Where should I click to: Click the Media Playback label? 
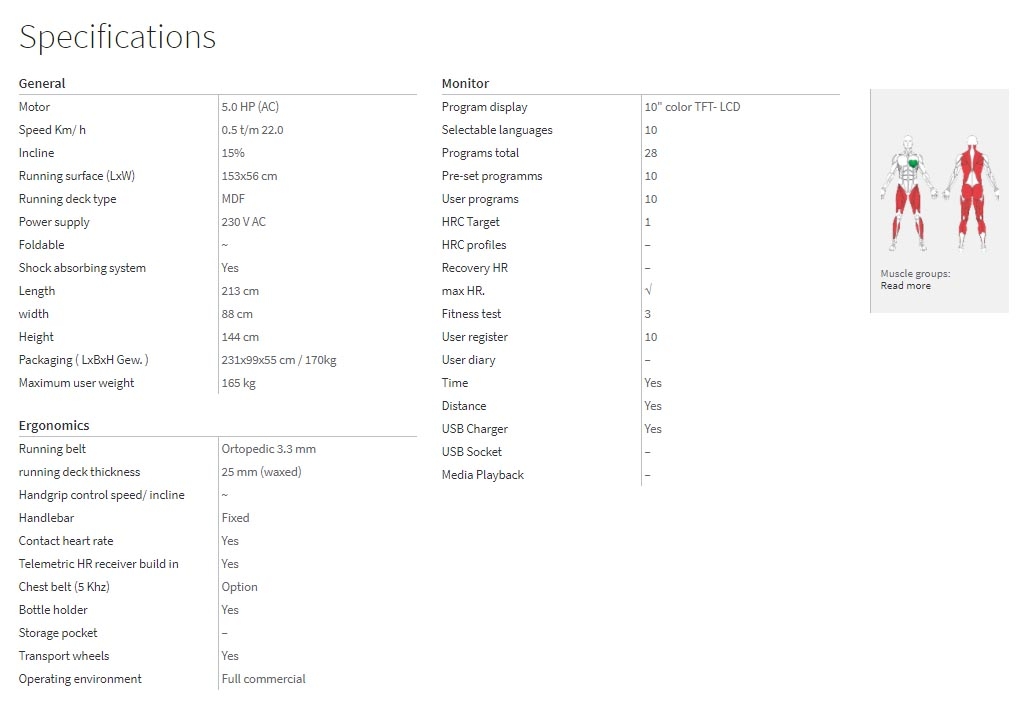click(483, 475)
